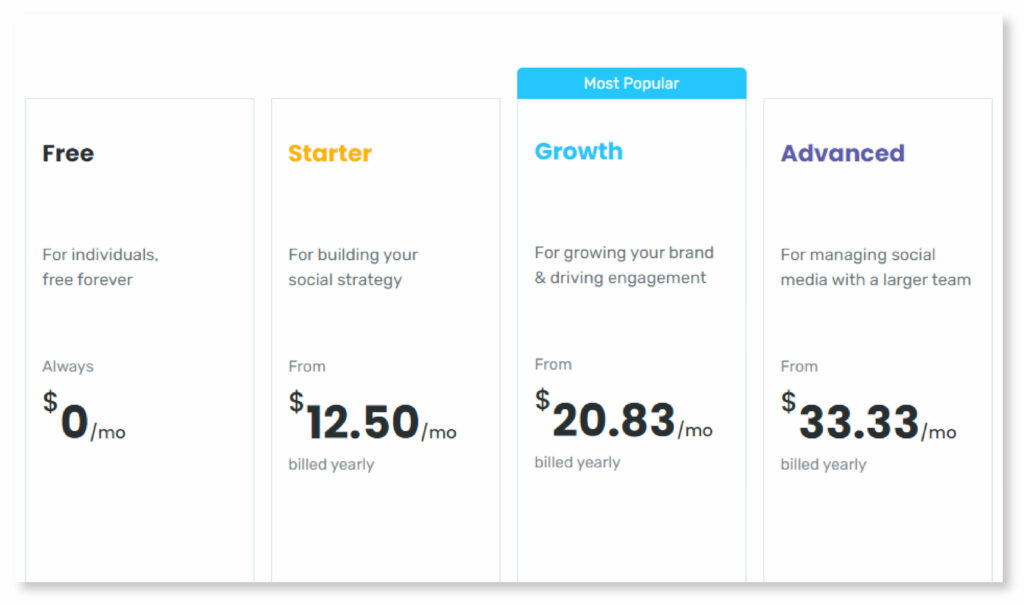This screenshot has width=1024, height=605.
Task: Click the Most Popular badge
Action: (x=631, y=84)
